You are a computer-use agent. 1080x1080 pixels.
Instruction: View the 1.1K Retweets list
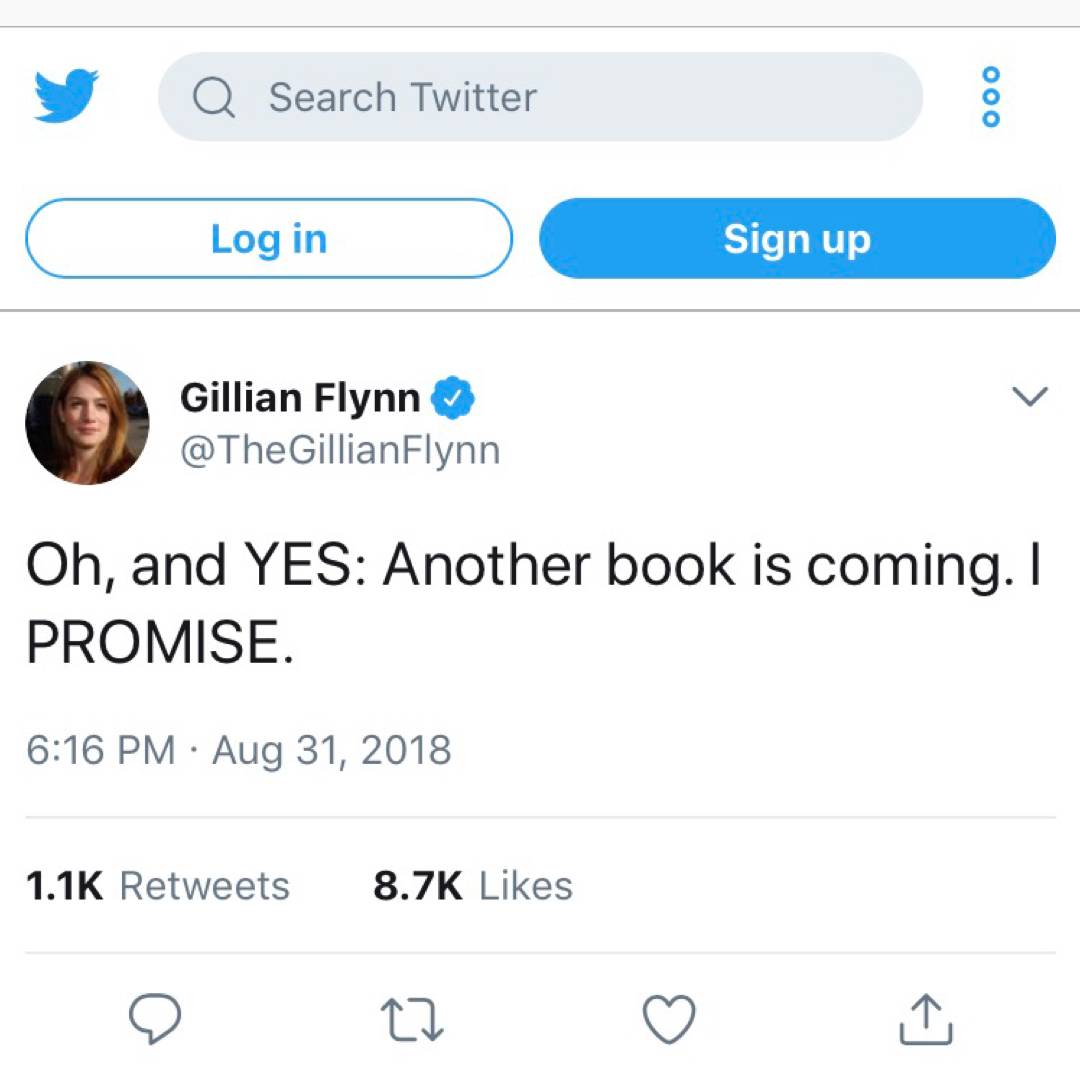(x=157, y=886)
